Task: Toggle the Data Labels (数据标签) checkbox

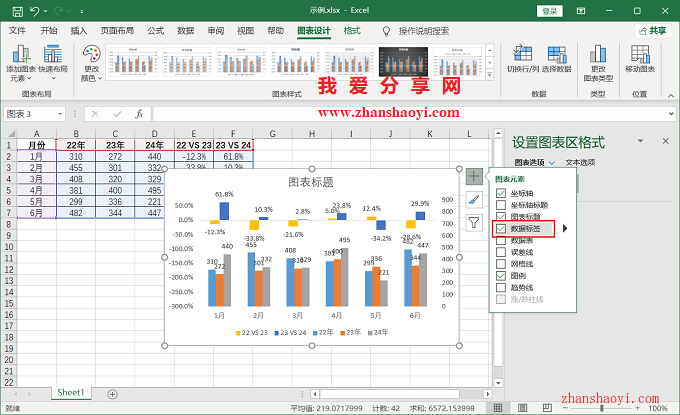Action: [x=501, y=229]
